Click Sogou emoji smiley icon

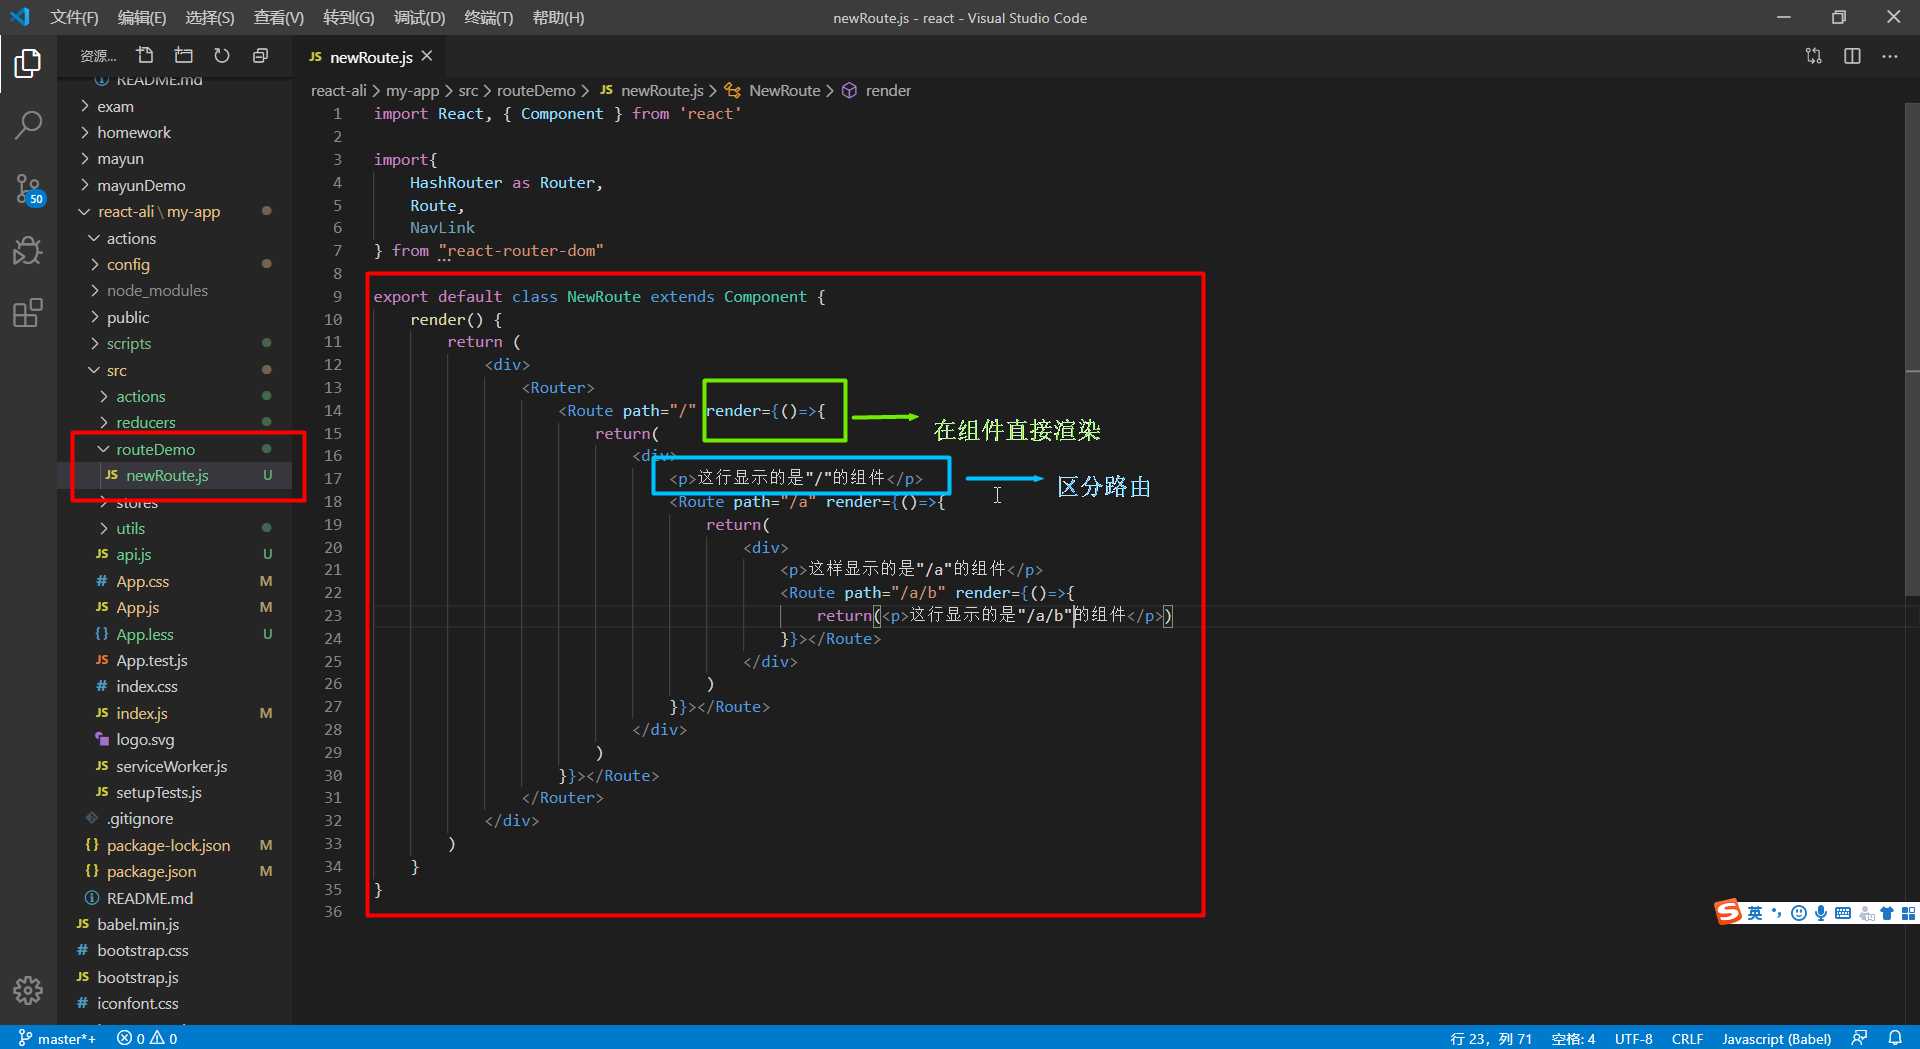tap(1799, 913)
